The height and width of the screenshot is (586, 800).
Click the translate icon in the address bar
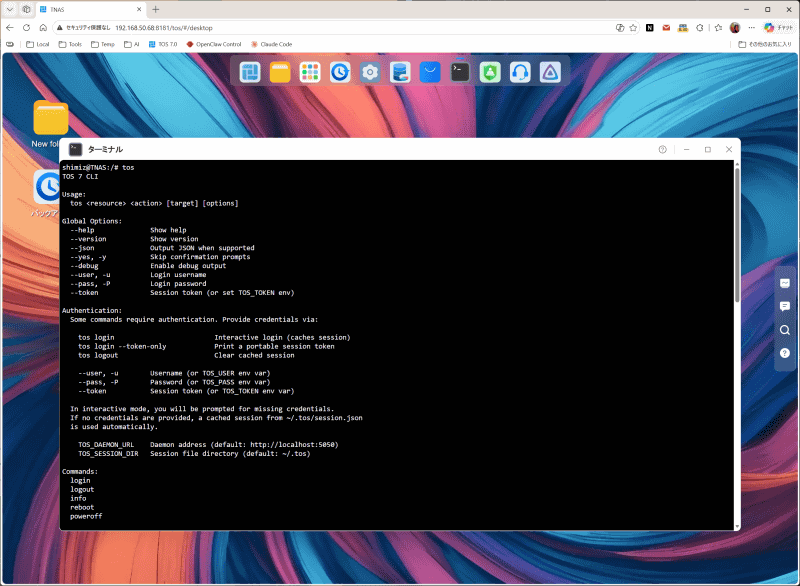pos(620,28)
